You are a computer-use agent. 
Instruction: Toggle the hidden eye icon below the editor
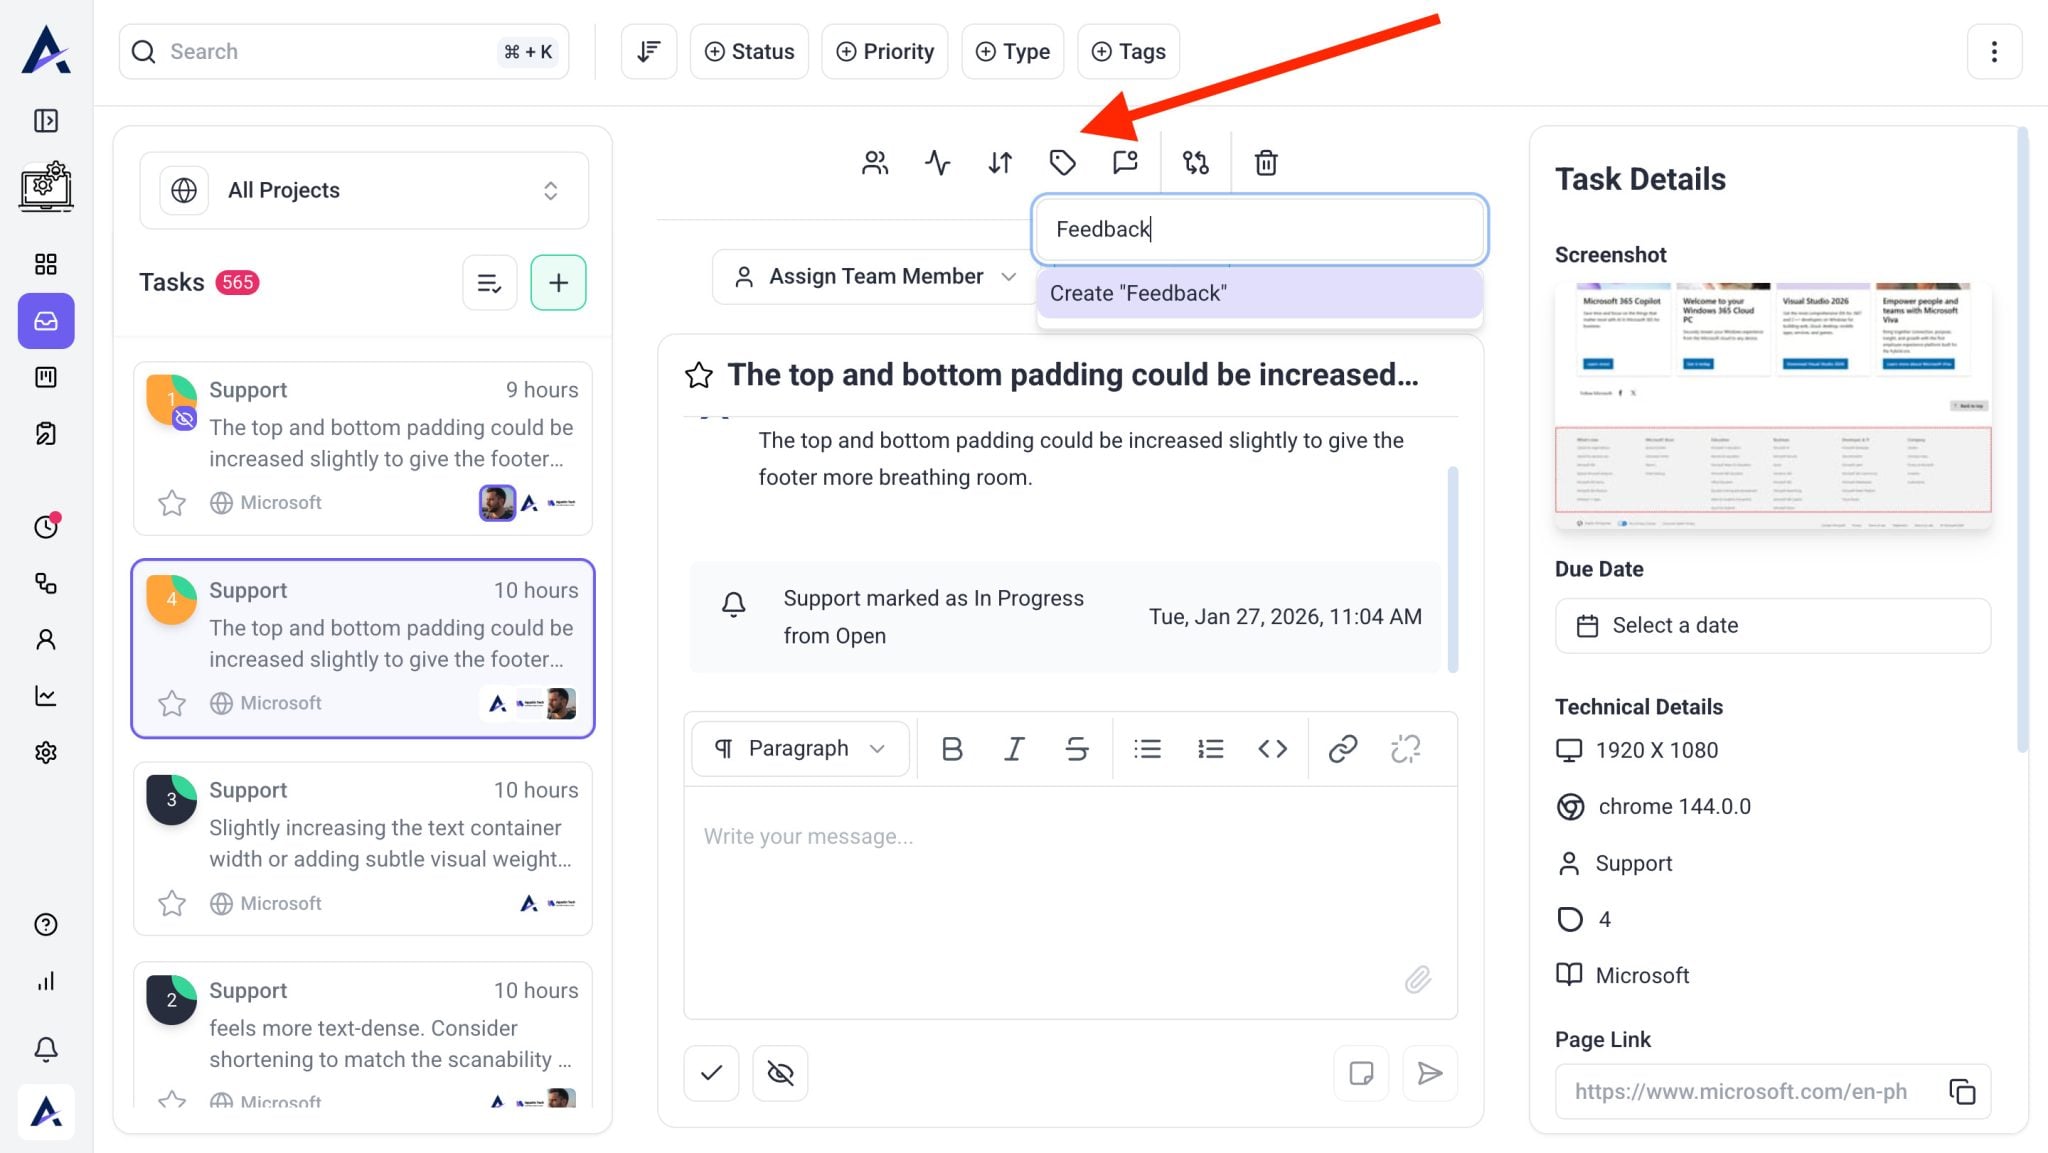click(780, 1073)
